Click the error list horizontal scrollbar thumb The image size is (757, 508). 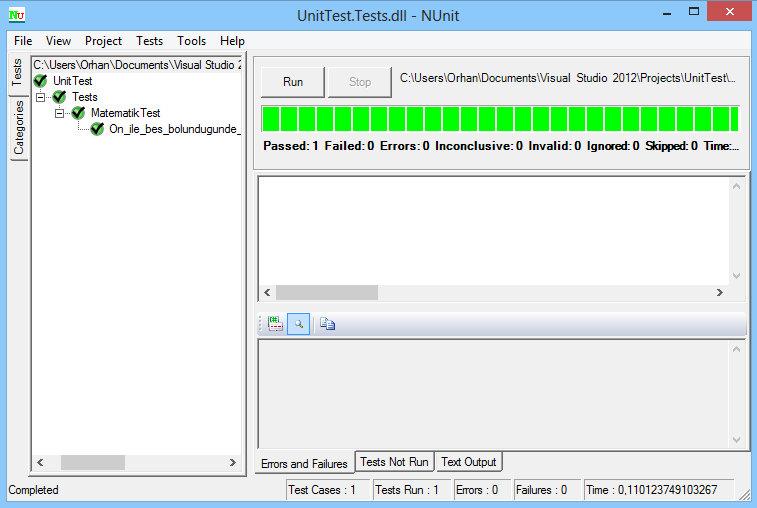327,292
